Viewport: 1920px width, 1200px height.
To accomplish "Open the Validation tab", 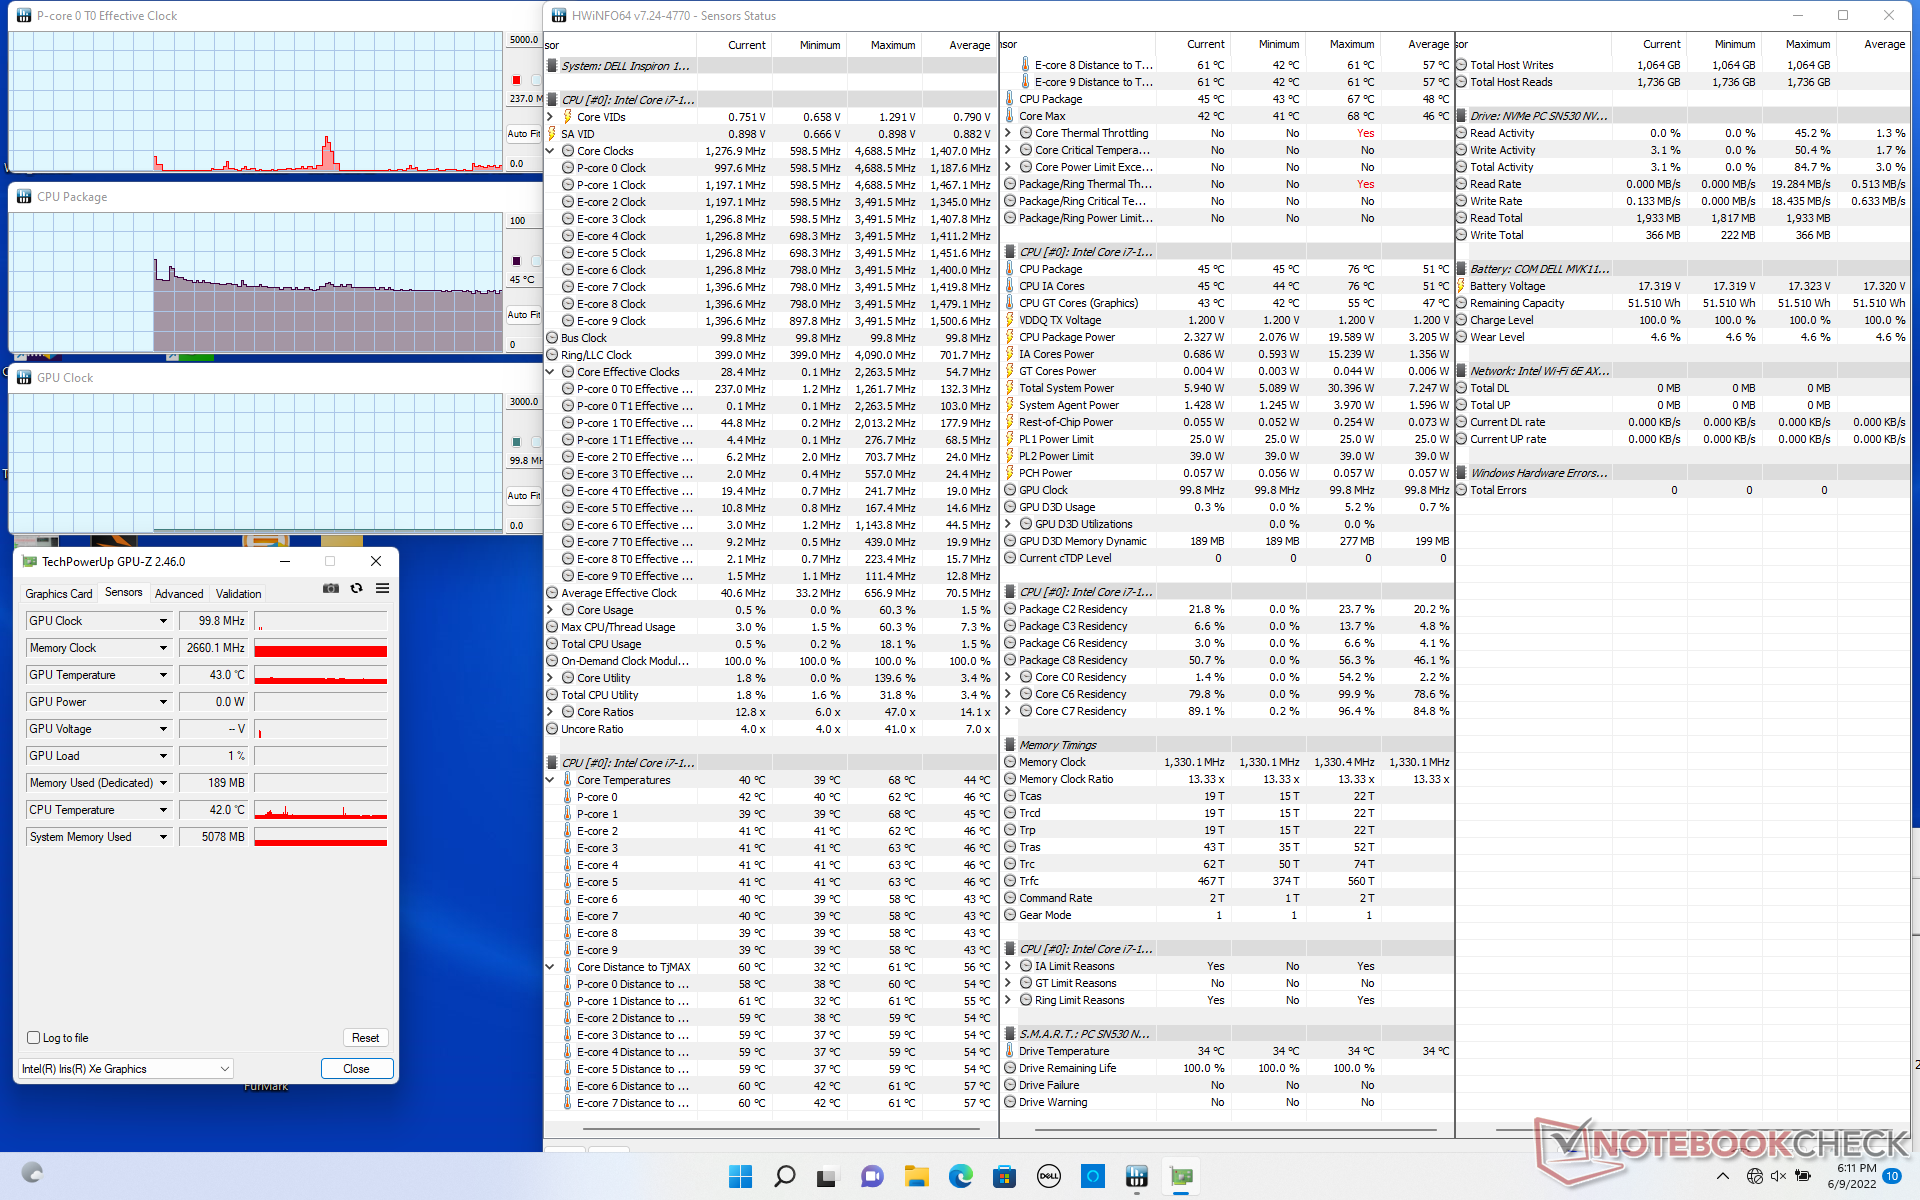I will (x=239, y=593).
